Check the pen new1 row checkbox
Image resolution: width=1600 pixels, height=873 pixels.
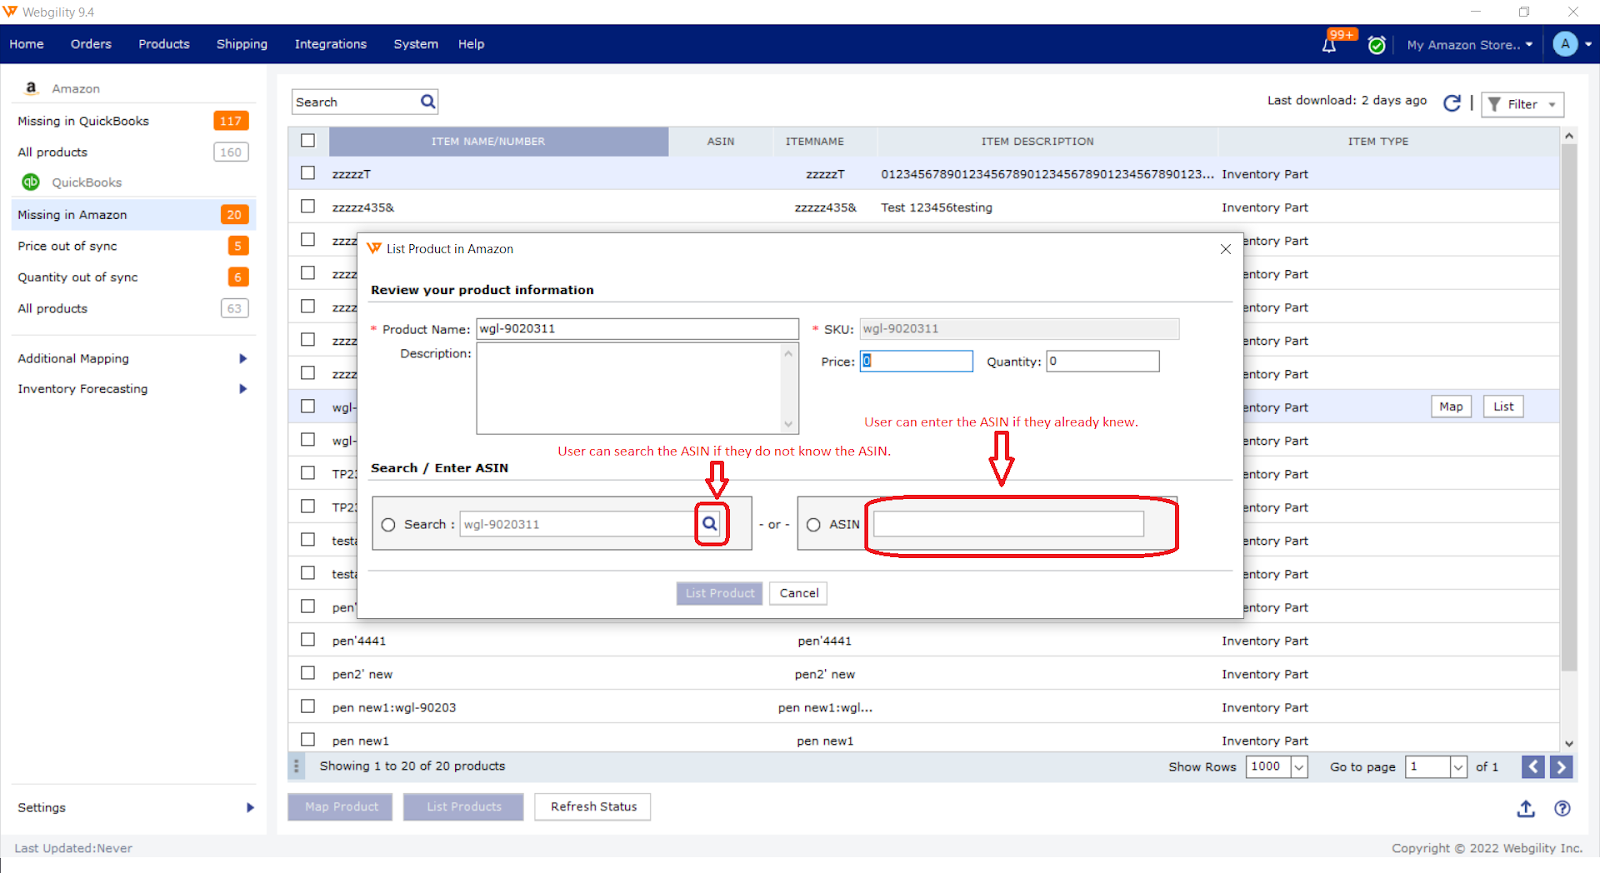[308, 740]
